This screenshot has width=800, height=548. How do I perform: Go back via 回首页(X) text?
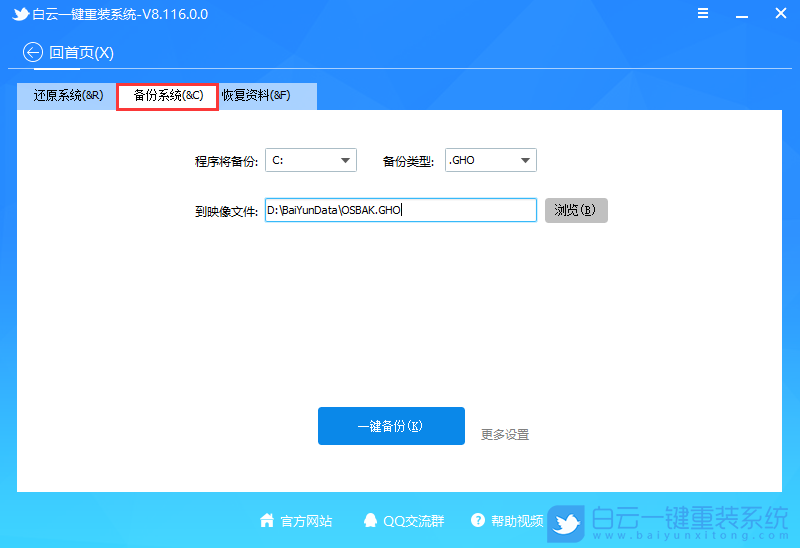[x=81, y=53]
